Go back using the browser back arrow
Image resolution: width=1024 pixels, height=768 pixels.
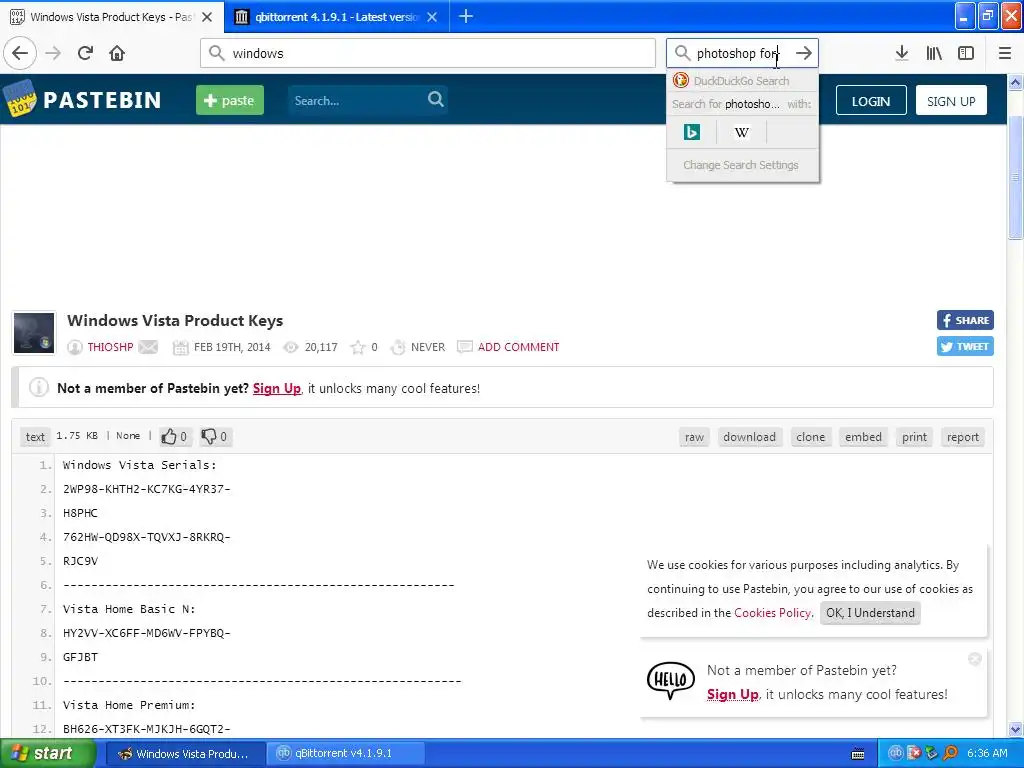click(x=20, y=53)
